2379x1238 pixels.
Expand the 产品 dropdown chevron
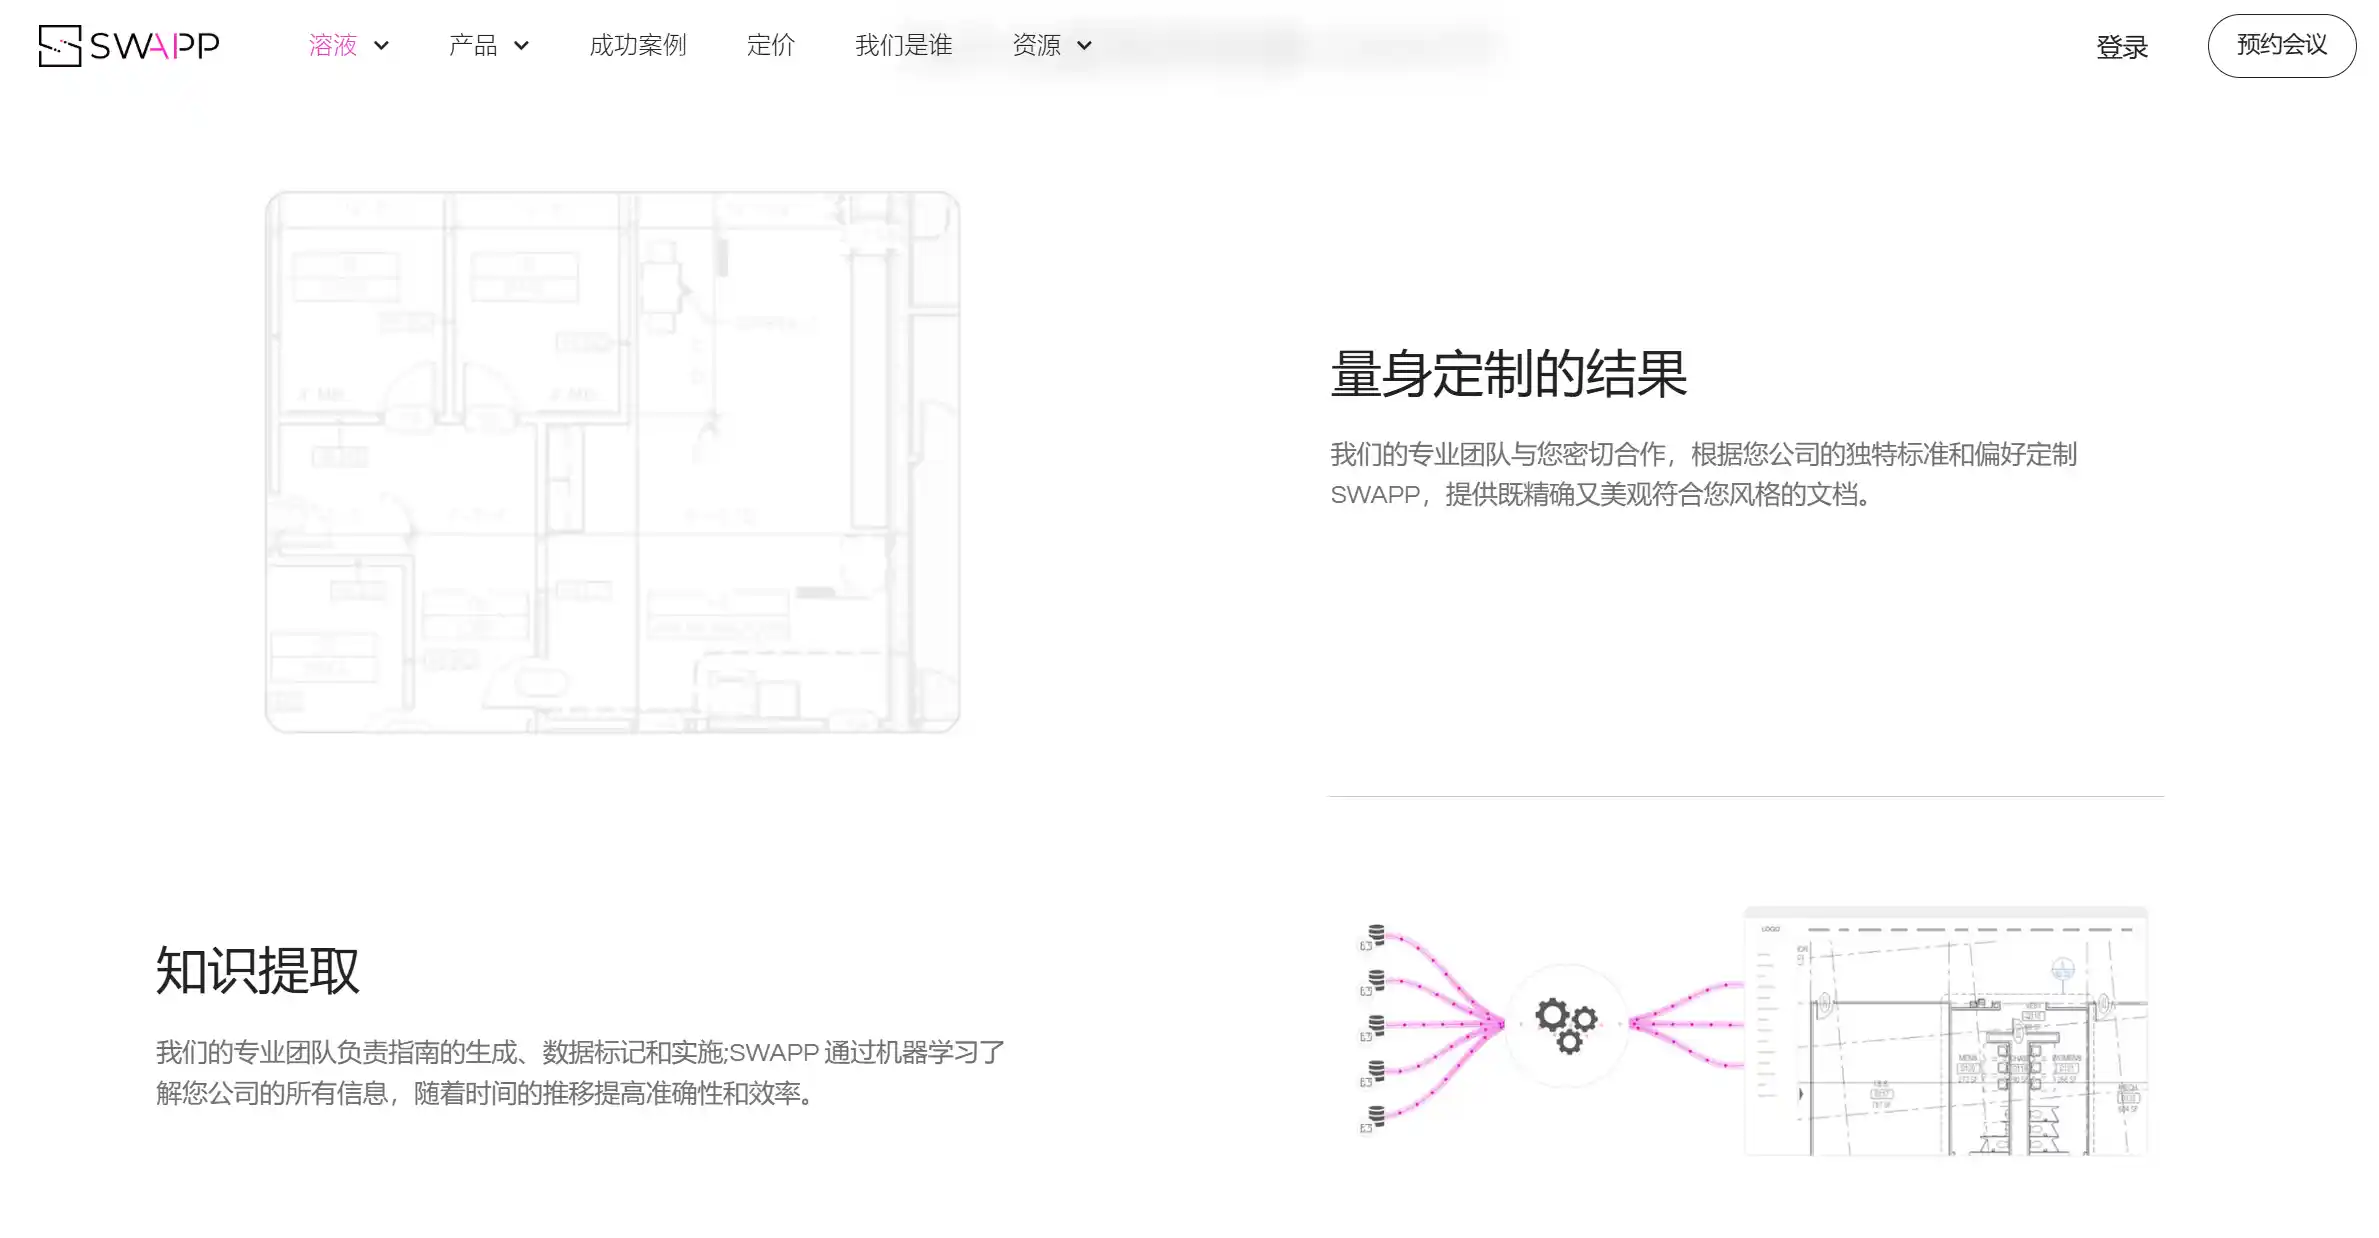521,46
